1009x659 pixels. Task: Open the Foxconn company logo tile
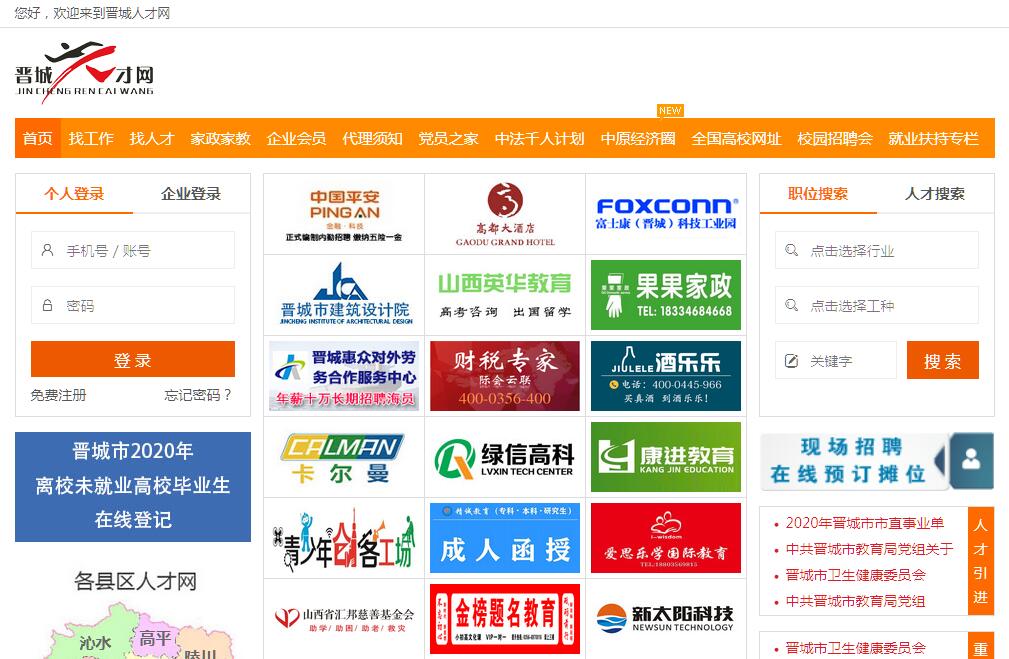[x=665, y=213]
